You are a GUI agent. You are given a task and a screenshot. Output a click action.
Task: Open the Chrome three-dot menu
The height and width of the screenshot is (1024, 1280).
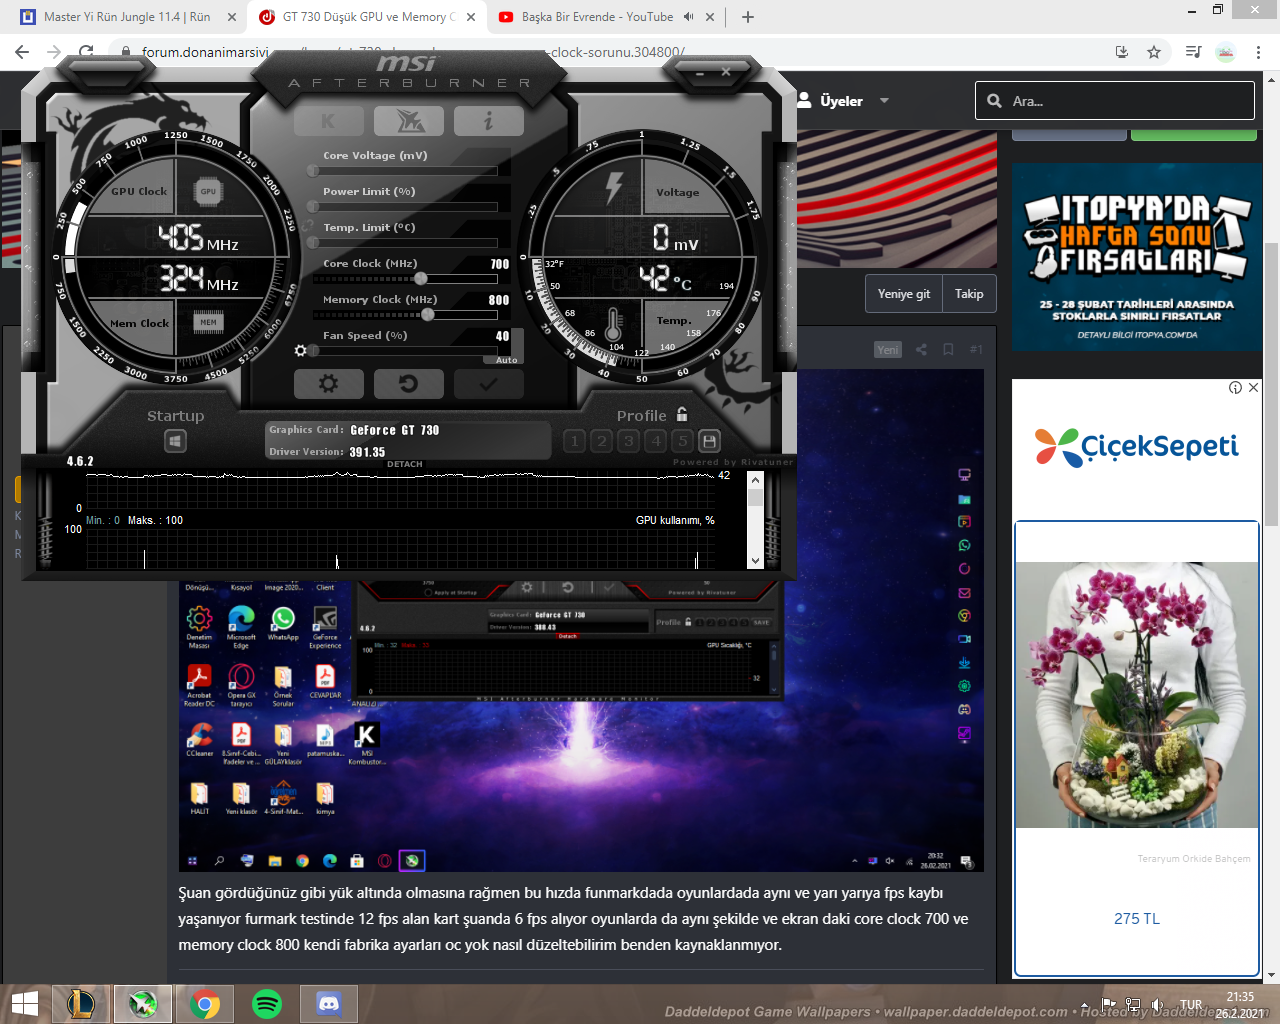(x=1258, y=52)
